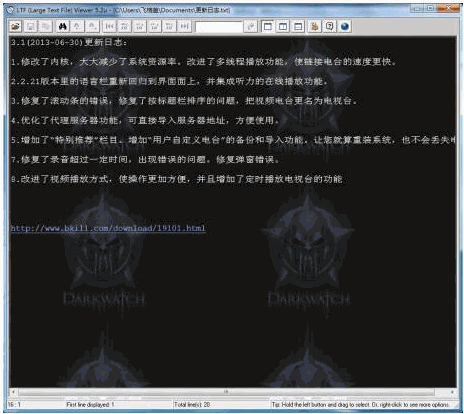Click the grayed-out save disk icon
Viewport: 464px width, 414px height.
coord(31,26)
